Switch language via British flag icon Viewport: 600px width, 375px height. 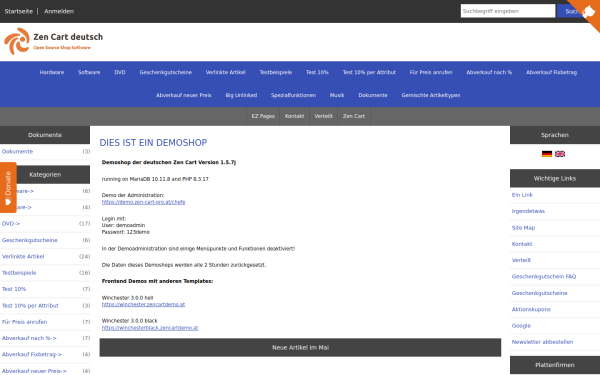click(560, 154)
